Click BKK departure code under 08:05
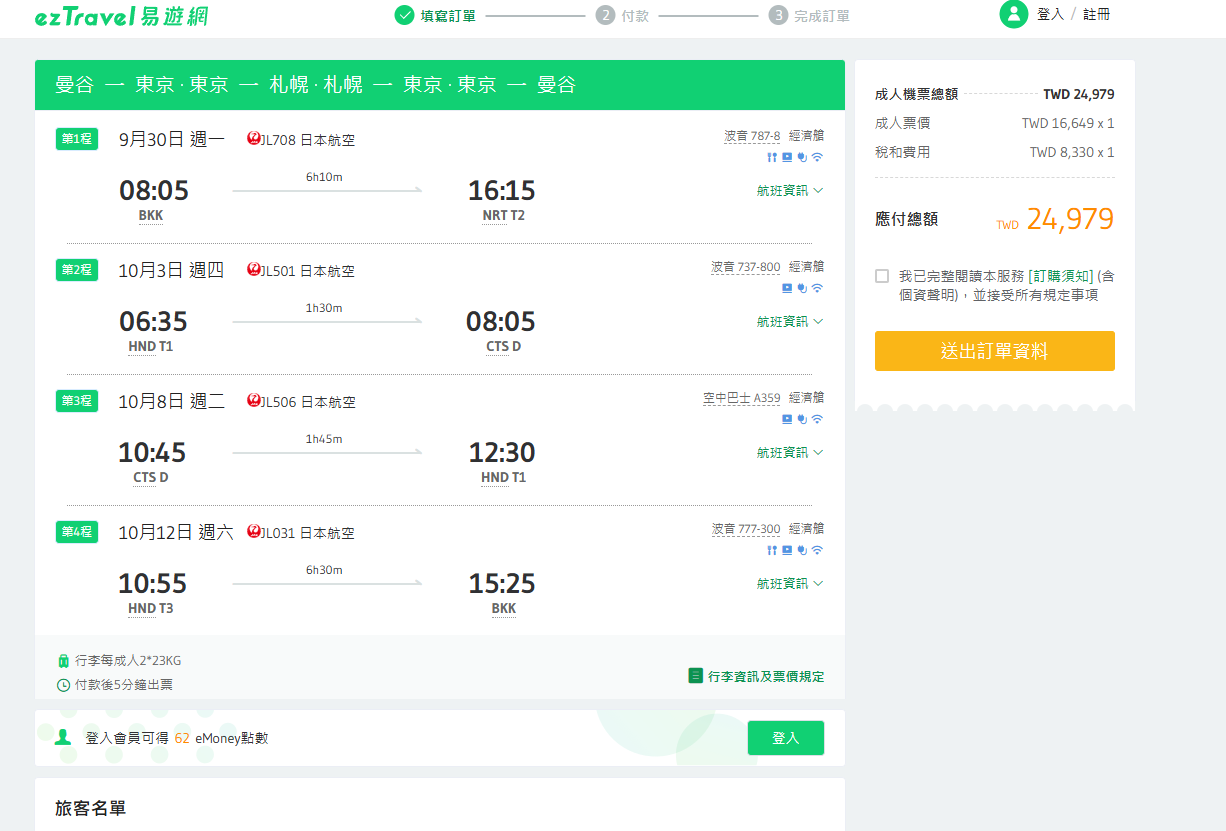 (x=151, y=215)
